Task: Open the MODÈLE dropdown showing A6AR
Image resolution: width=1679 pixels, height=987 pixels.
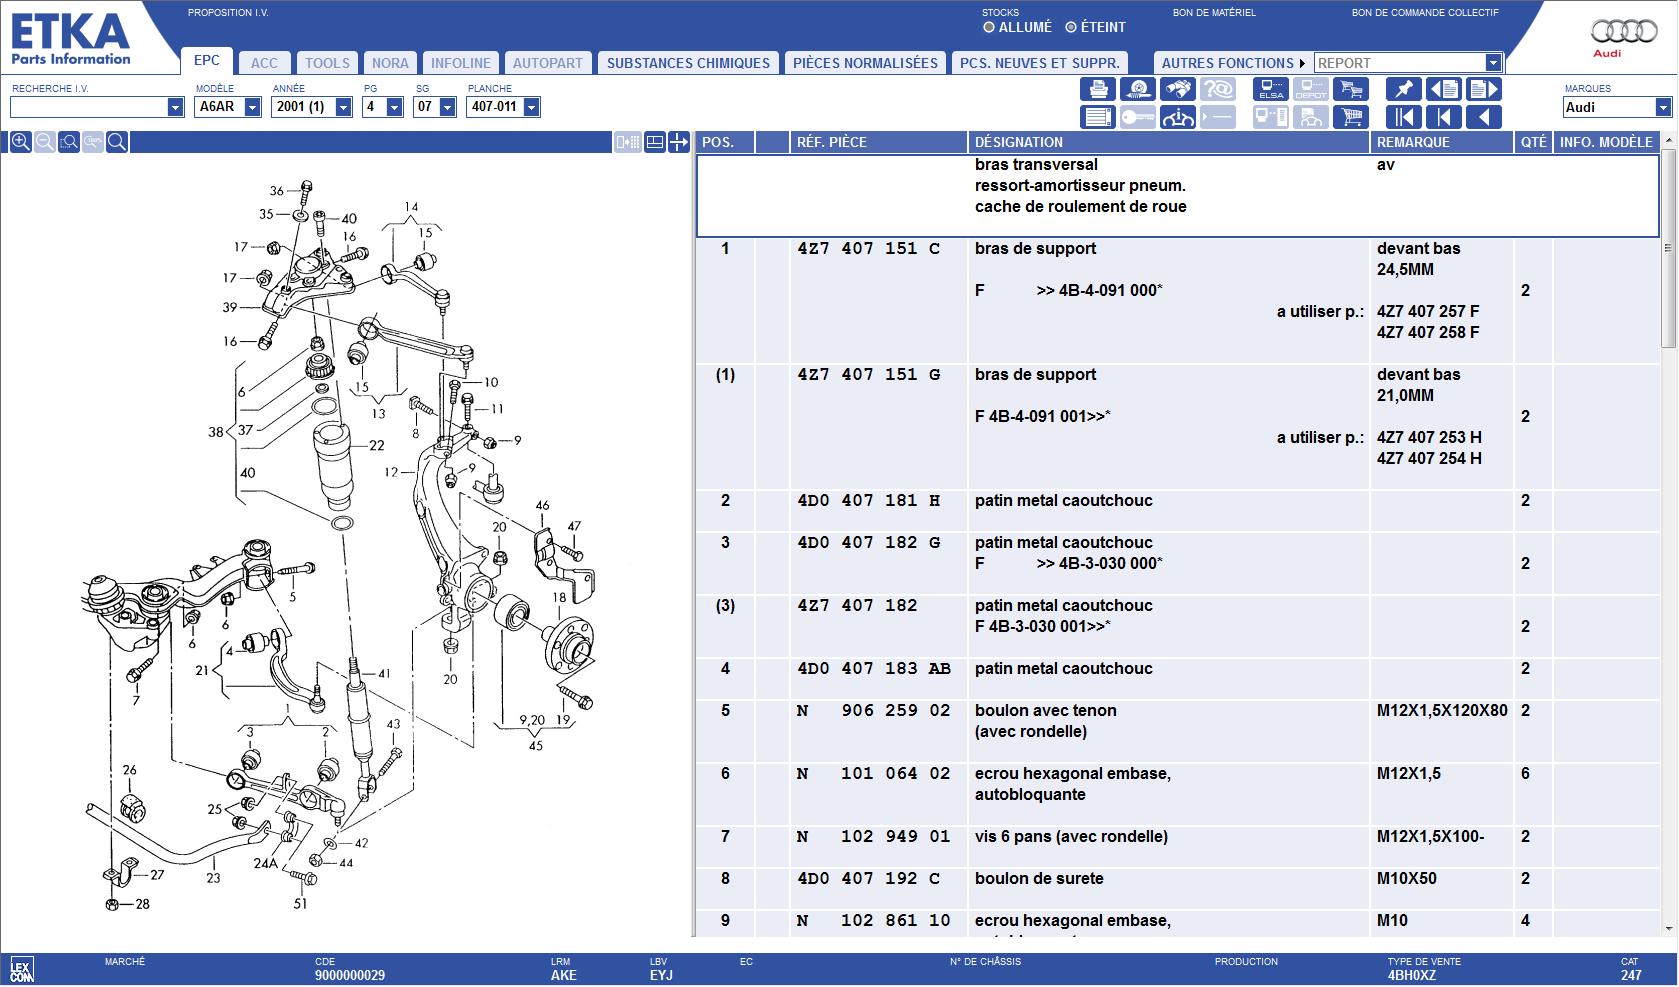Action: point(252,107)
